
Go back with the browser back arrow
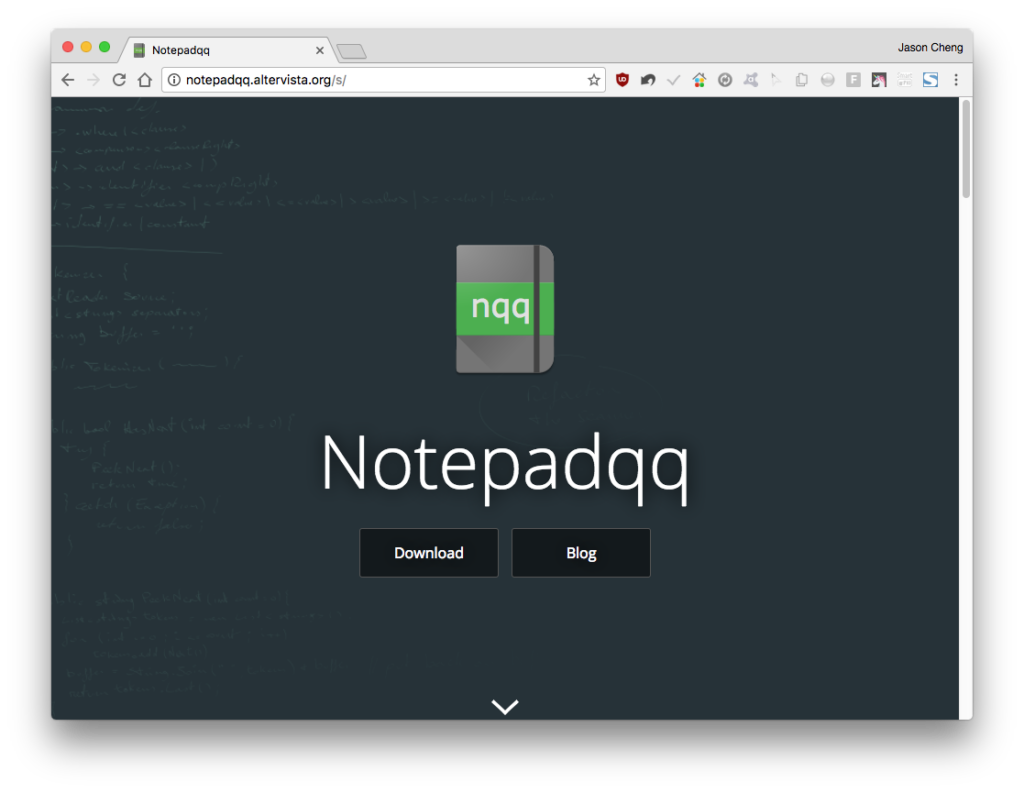[68, 80]
